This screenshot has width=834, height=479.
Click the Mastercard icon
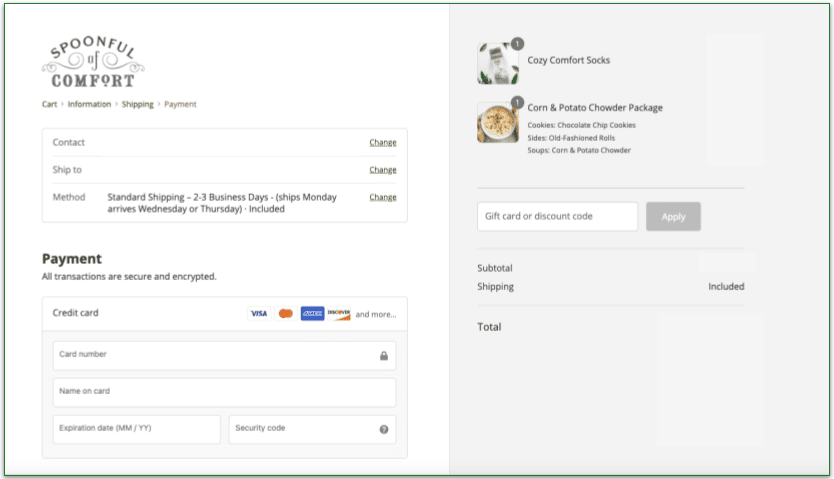[286, 314]
